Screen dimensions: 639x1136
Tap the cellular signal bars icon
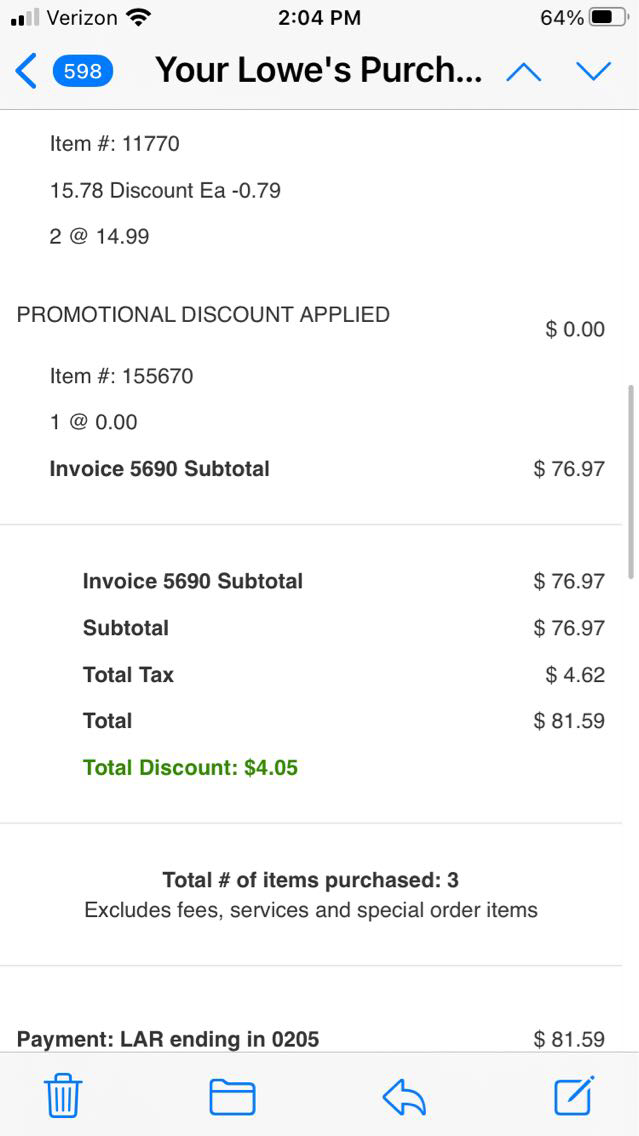tap(24, 18)
